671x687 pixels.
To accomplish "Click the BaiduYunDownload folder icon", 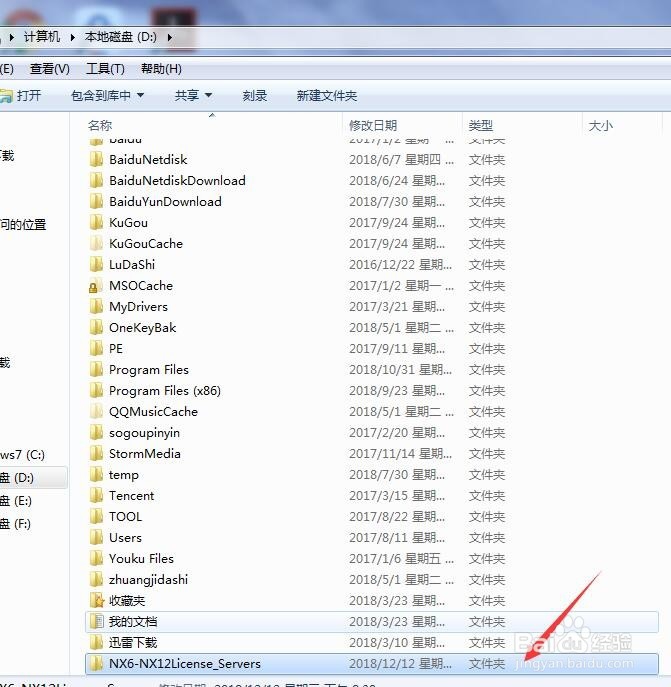I will 96,202.
